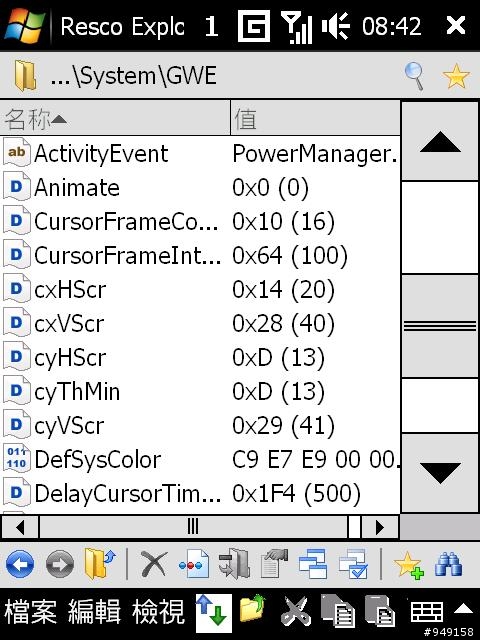Click the gray Forward arrow icon

tap(60, 565)
